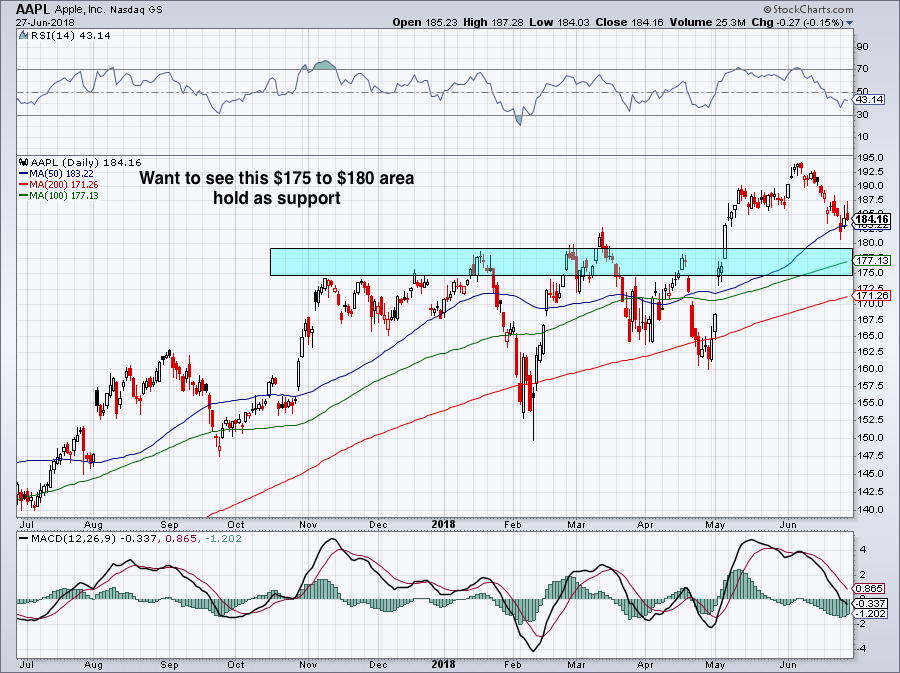This screenshot has height=673, width=900.
Task: Click the 'Nasdaq GS' exchange label
Action: click(138, 10)
